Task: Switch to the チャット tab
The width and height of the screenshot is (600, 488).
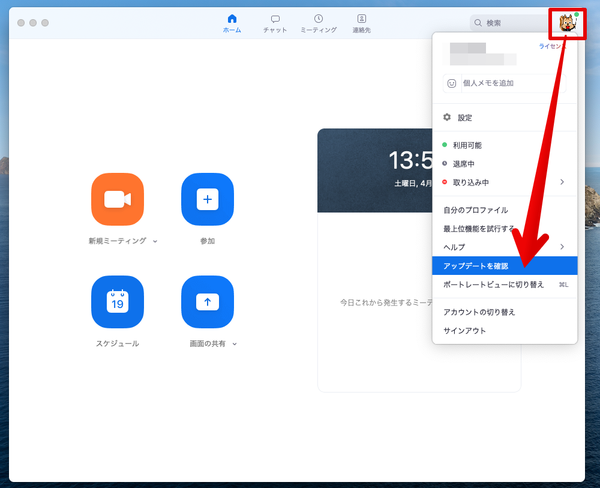Action: [x=275, y=24]
